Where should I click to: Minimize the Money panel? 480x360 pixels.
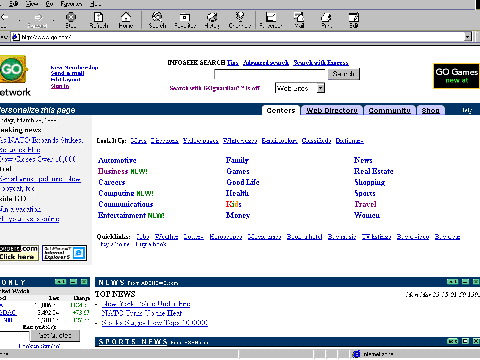click(74, 282)
